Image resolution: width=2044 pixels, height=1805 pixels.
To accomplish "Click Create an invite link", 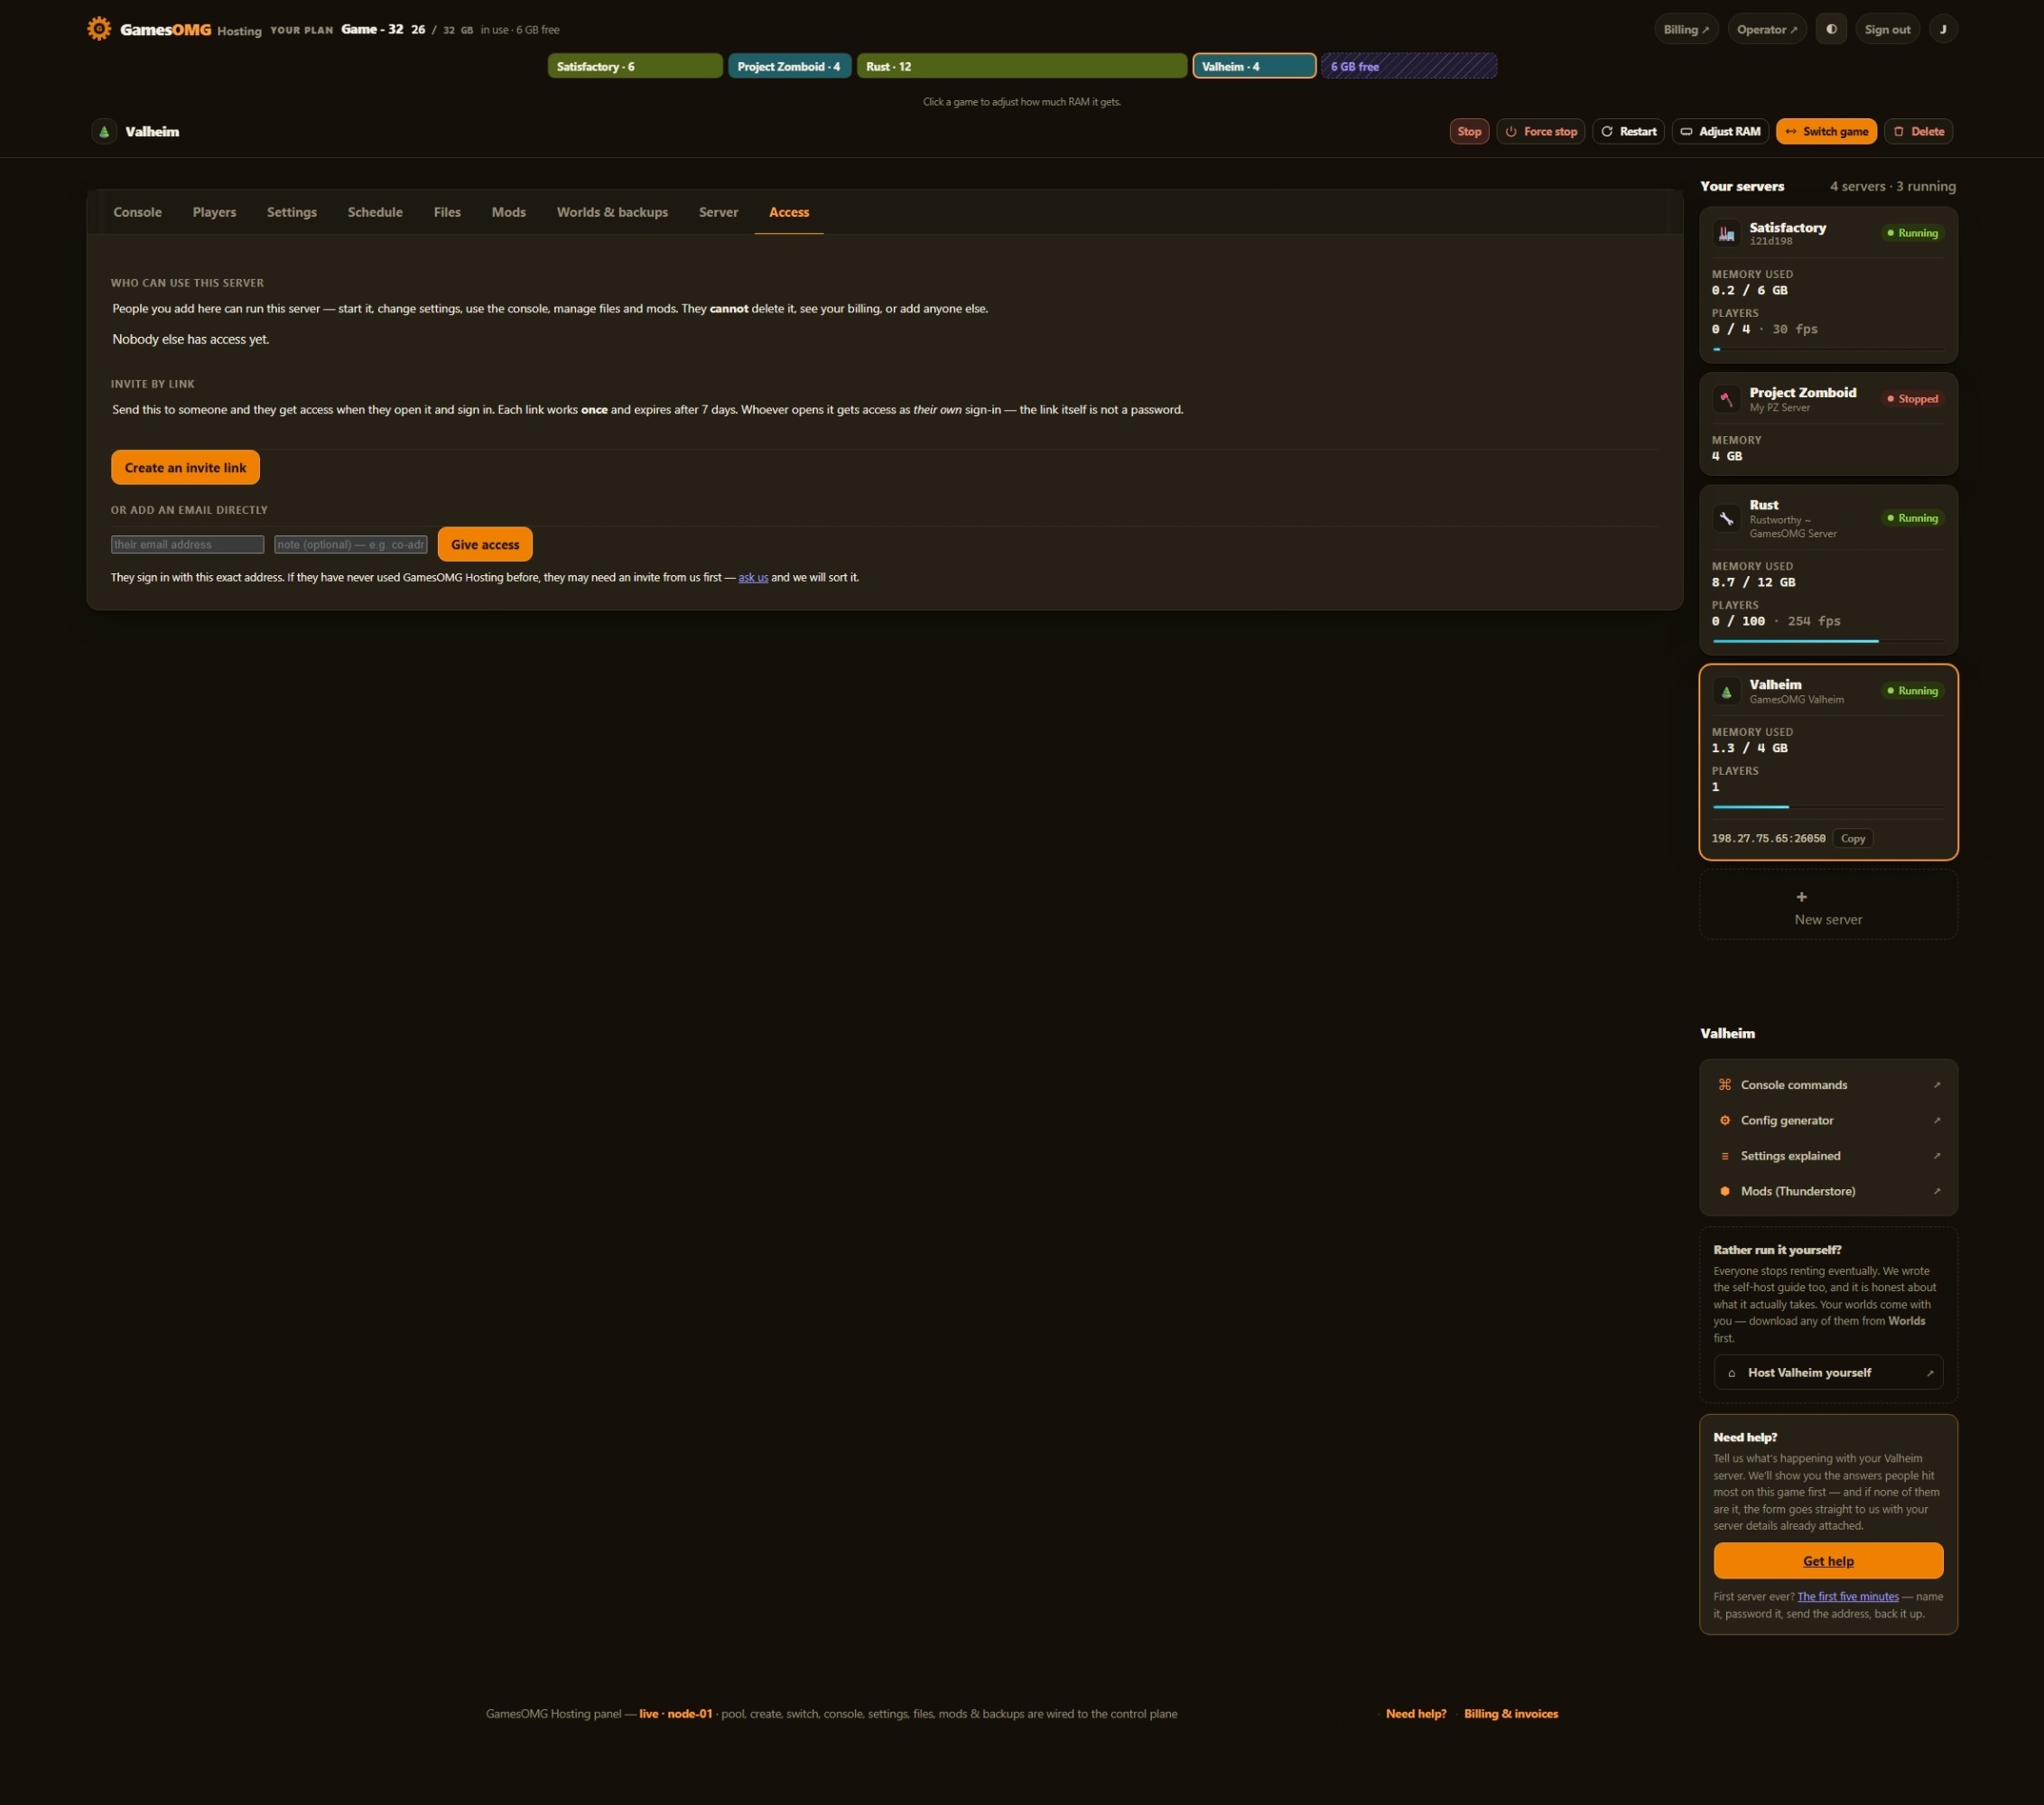I will click(x=185, y=467).
